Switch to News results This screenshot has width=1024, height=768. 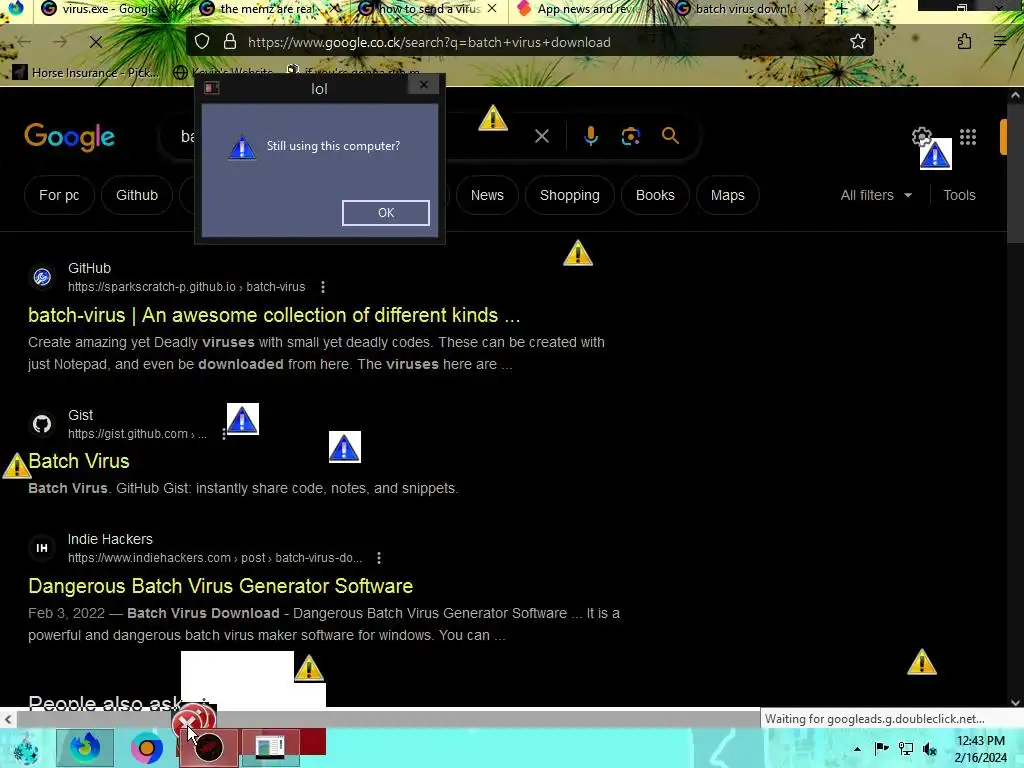click(487, 195)
